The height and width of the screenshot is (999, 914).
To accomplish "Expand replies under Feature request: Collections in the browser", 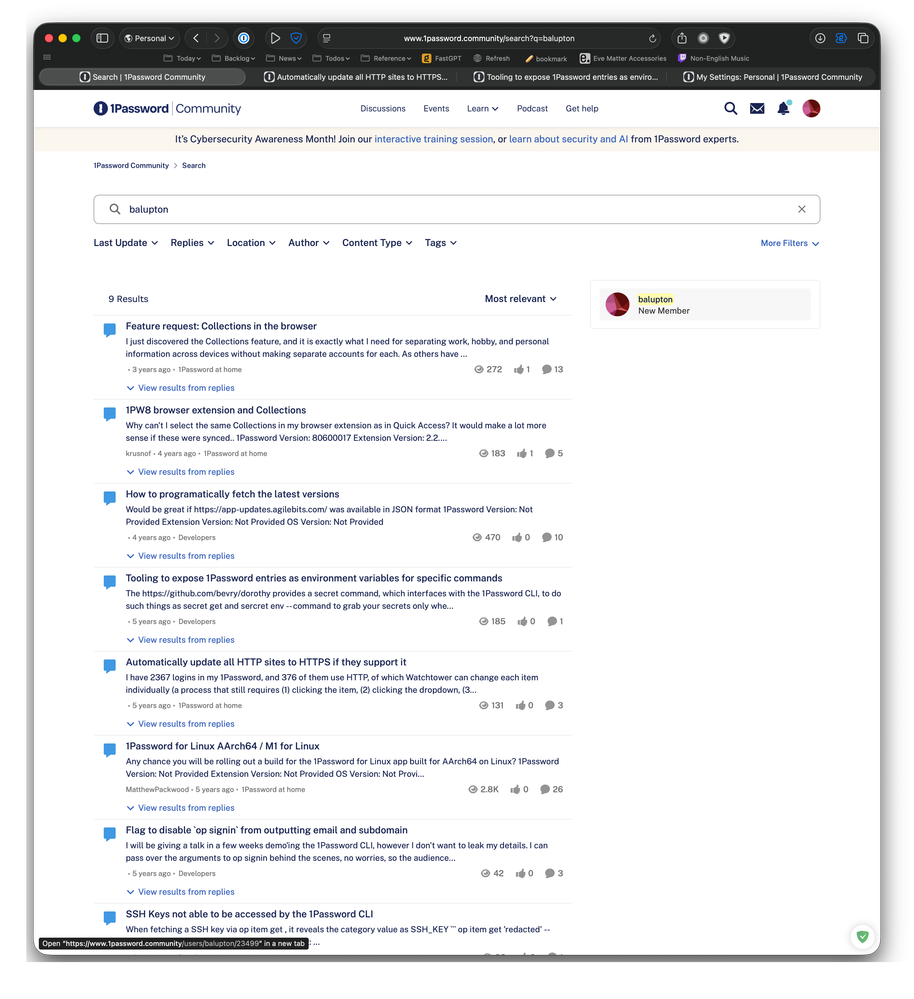I will (x=186, y=388).
